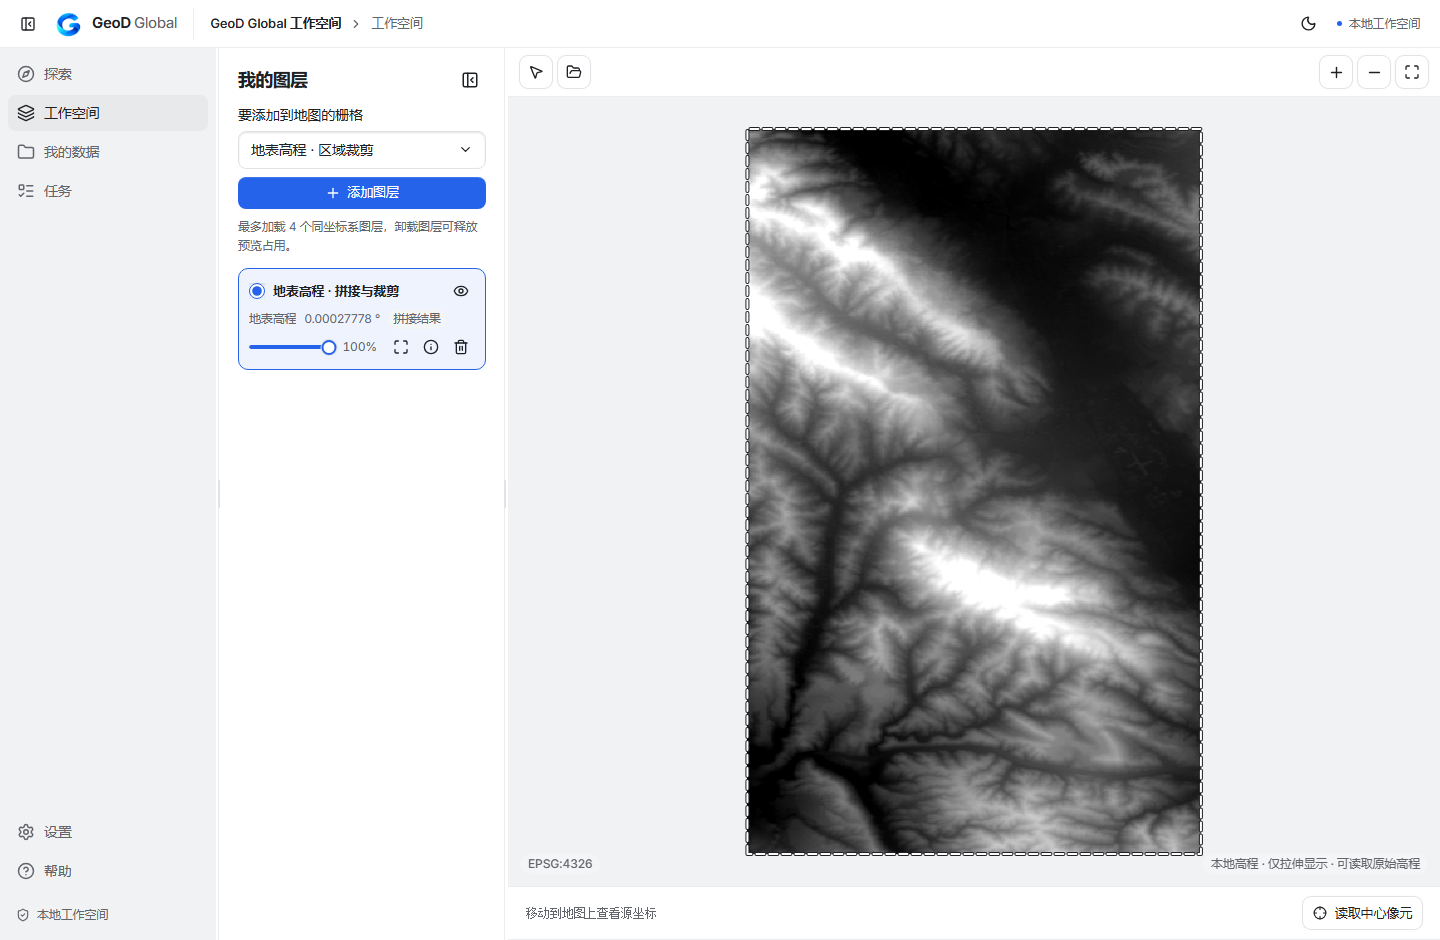The image size is (1440, 940).
Task: Zoom out the map with minus button
Action: click(x=1374, y=72)
